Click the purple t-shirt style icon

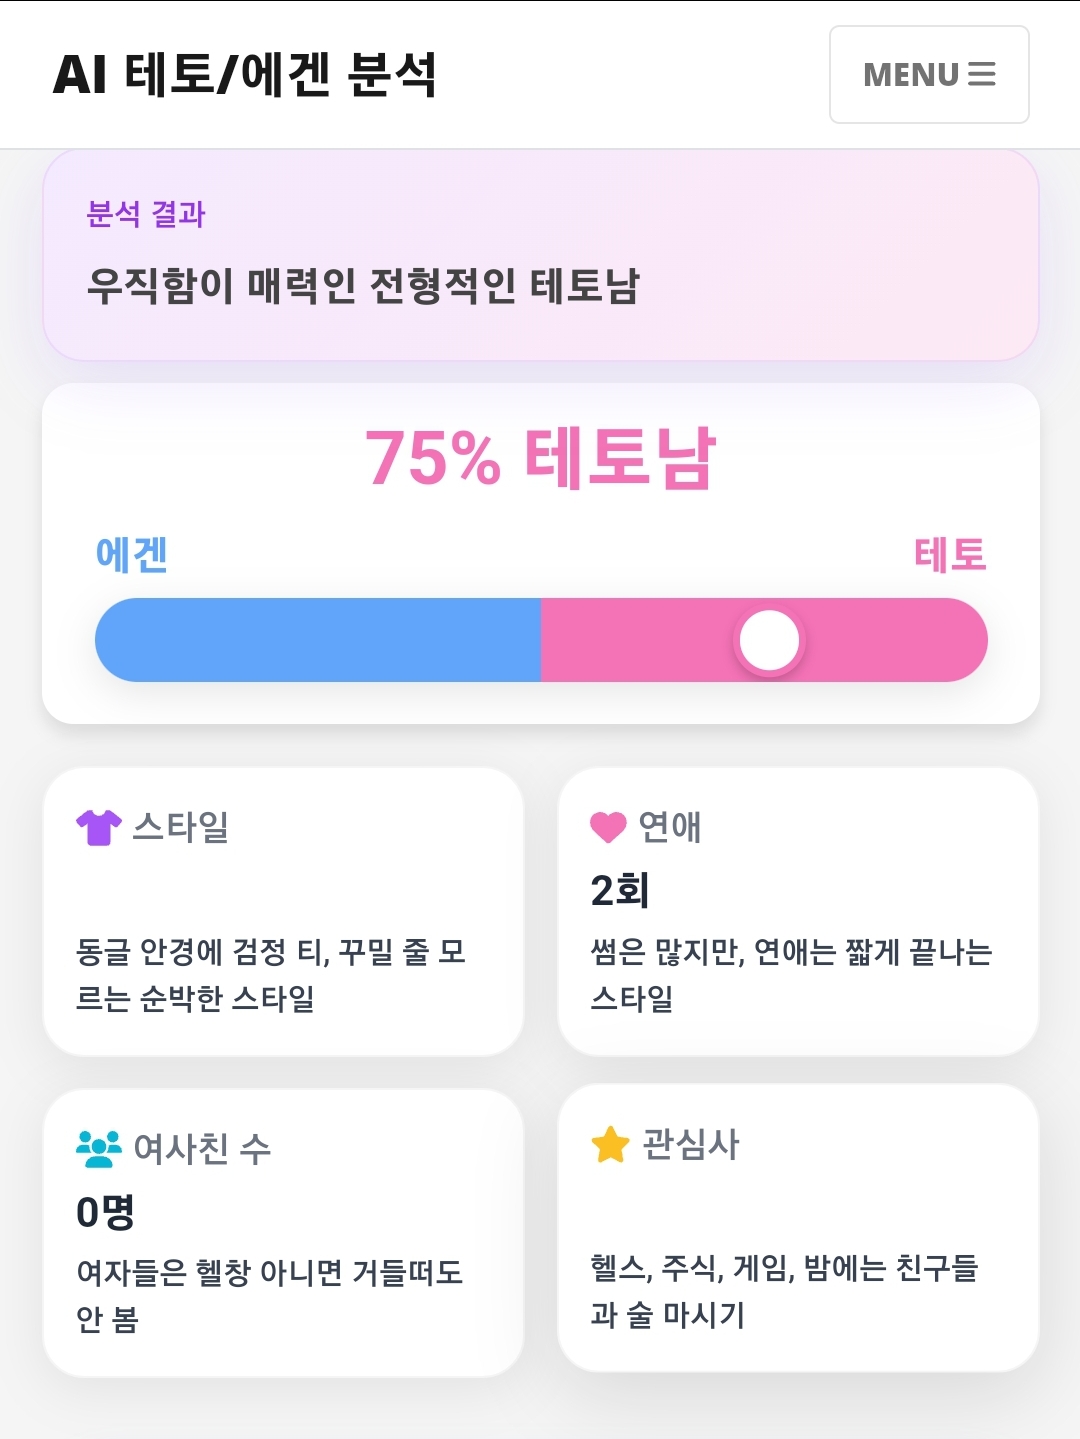(x=99, y=827)
